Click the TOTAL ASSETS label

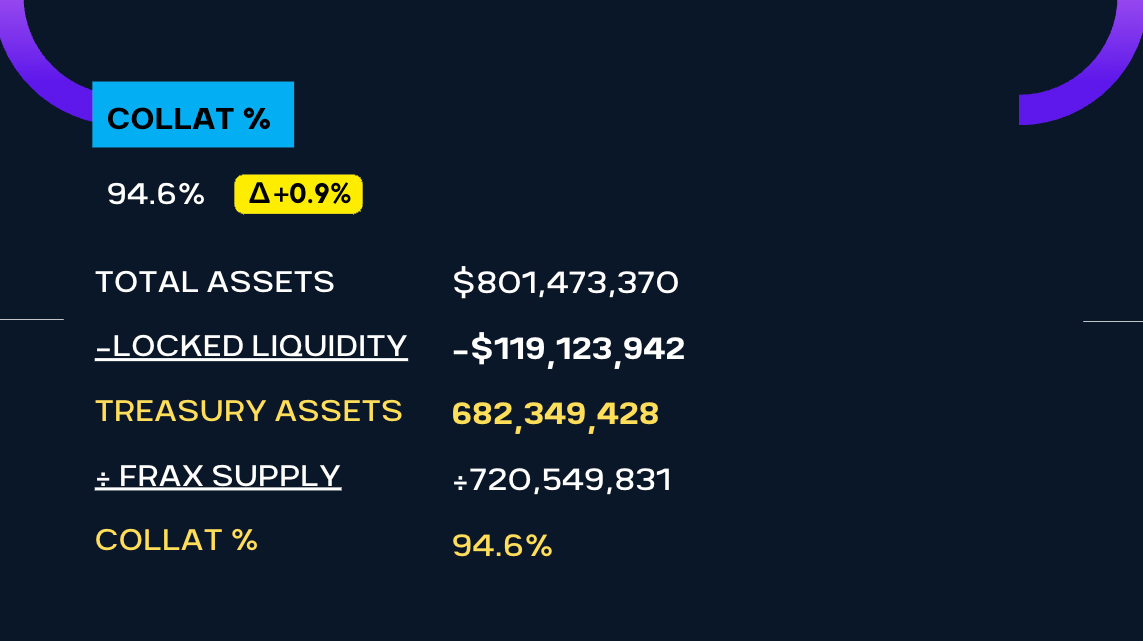click(214, 282)
